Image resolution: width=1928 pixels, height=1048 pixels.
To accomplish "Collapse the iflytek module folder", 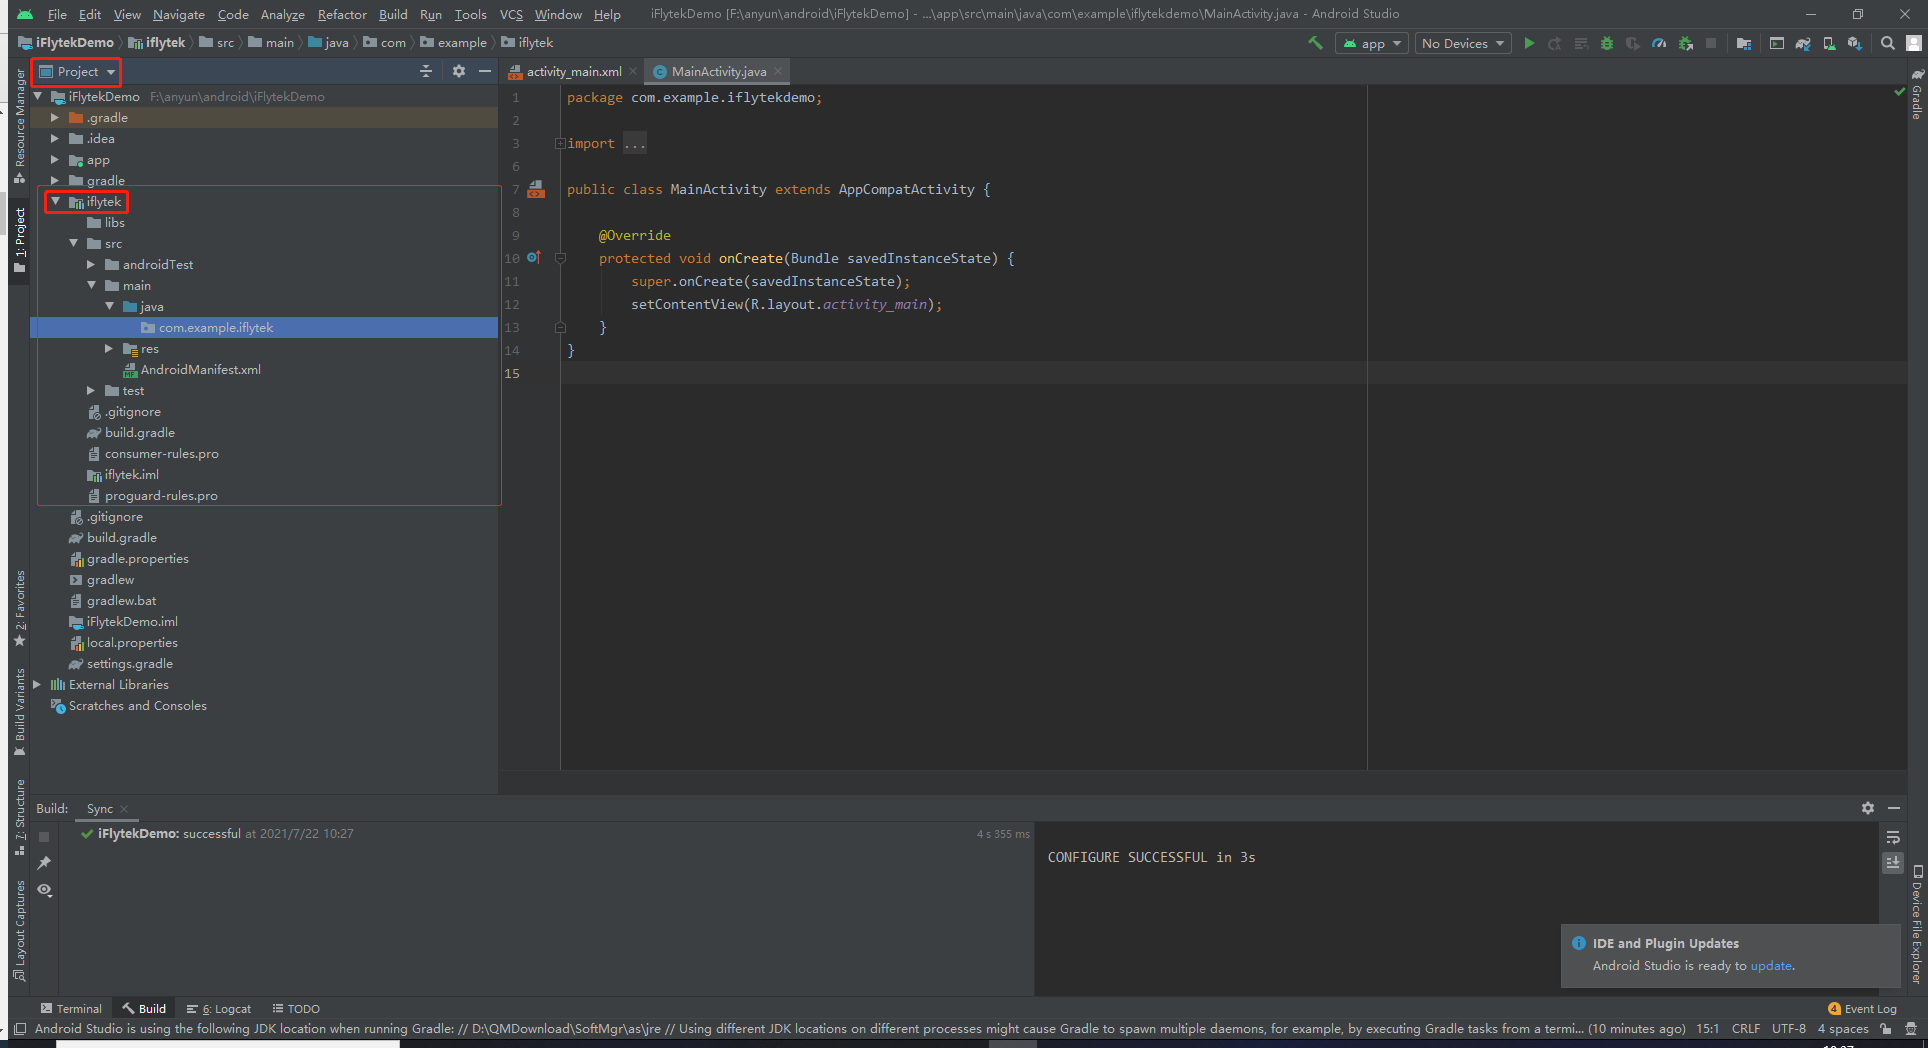I will (56, 201).
